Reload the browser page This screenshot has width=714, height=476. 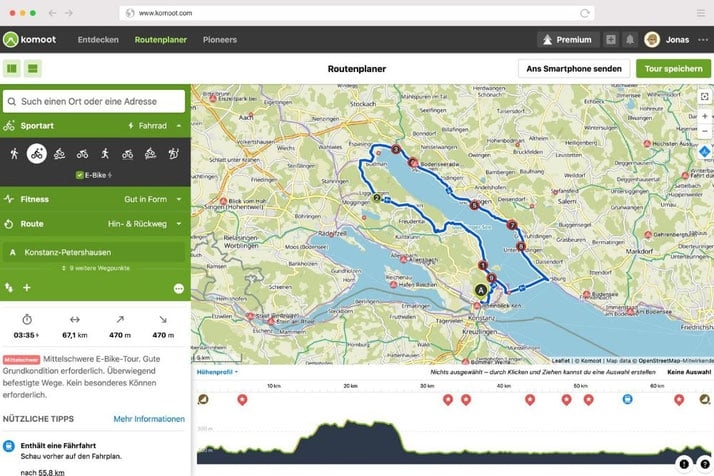click(x=585, y=13)
